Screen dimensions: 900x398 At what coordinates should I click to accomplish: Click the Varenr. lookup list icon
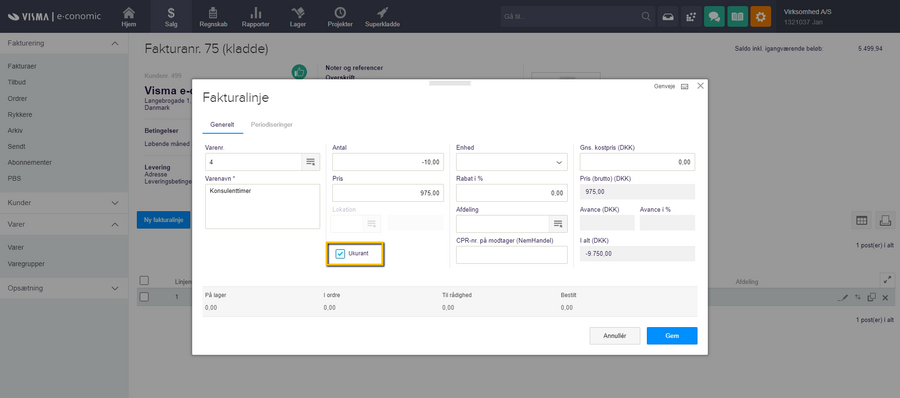click(x=311, y=162)
